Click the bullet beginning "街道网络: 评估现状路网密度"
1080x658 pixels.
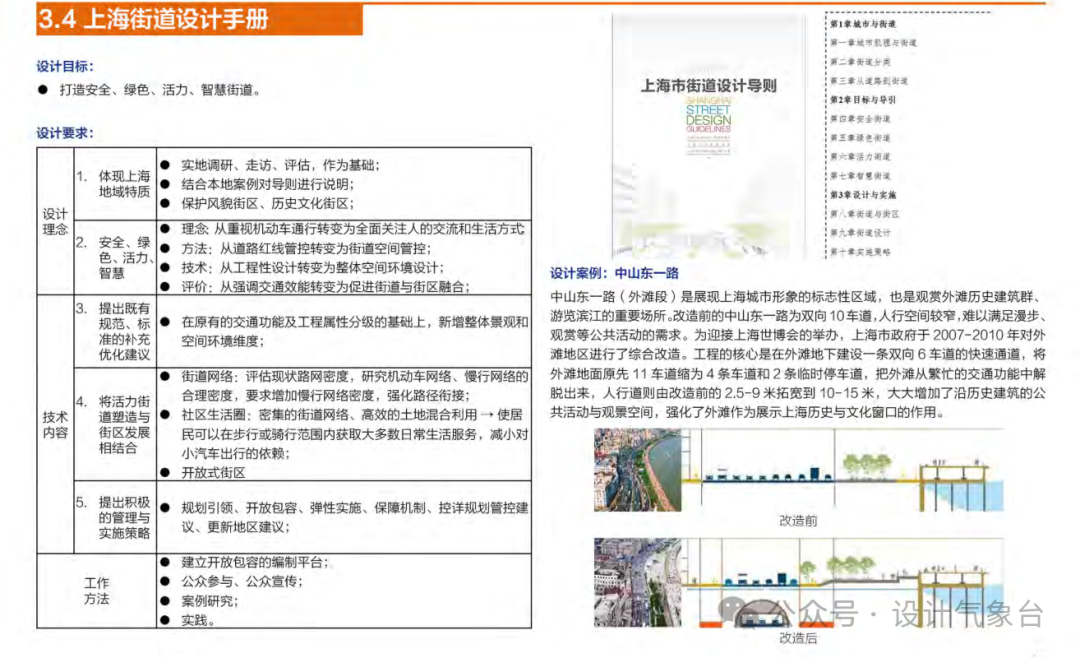coord(355,386)
